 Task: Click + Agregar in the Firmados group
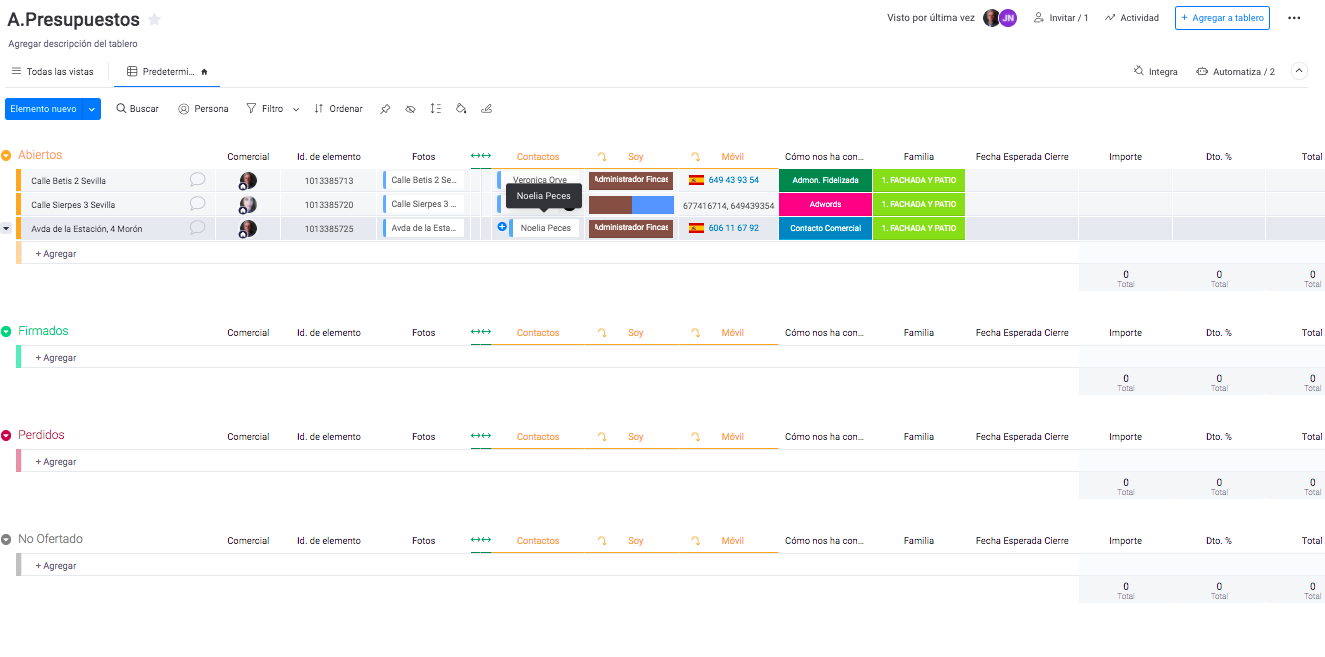coord(56,358)
